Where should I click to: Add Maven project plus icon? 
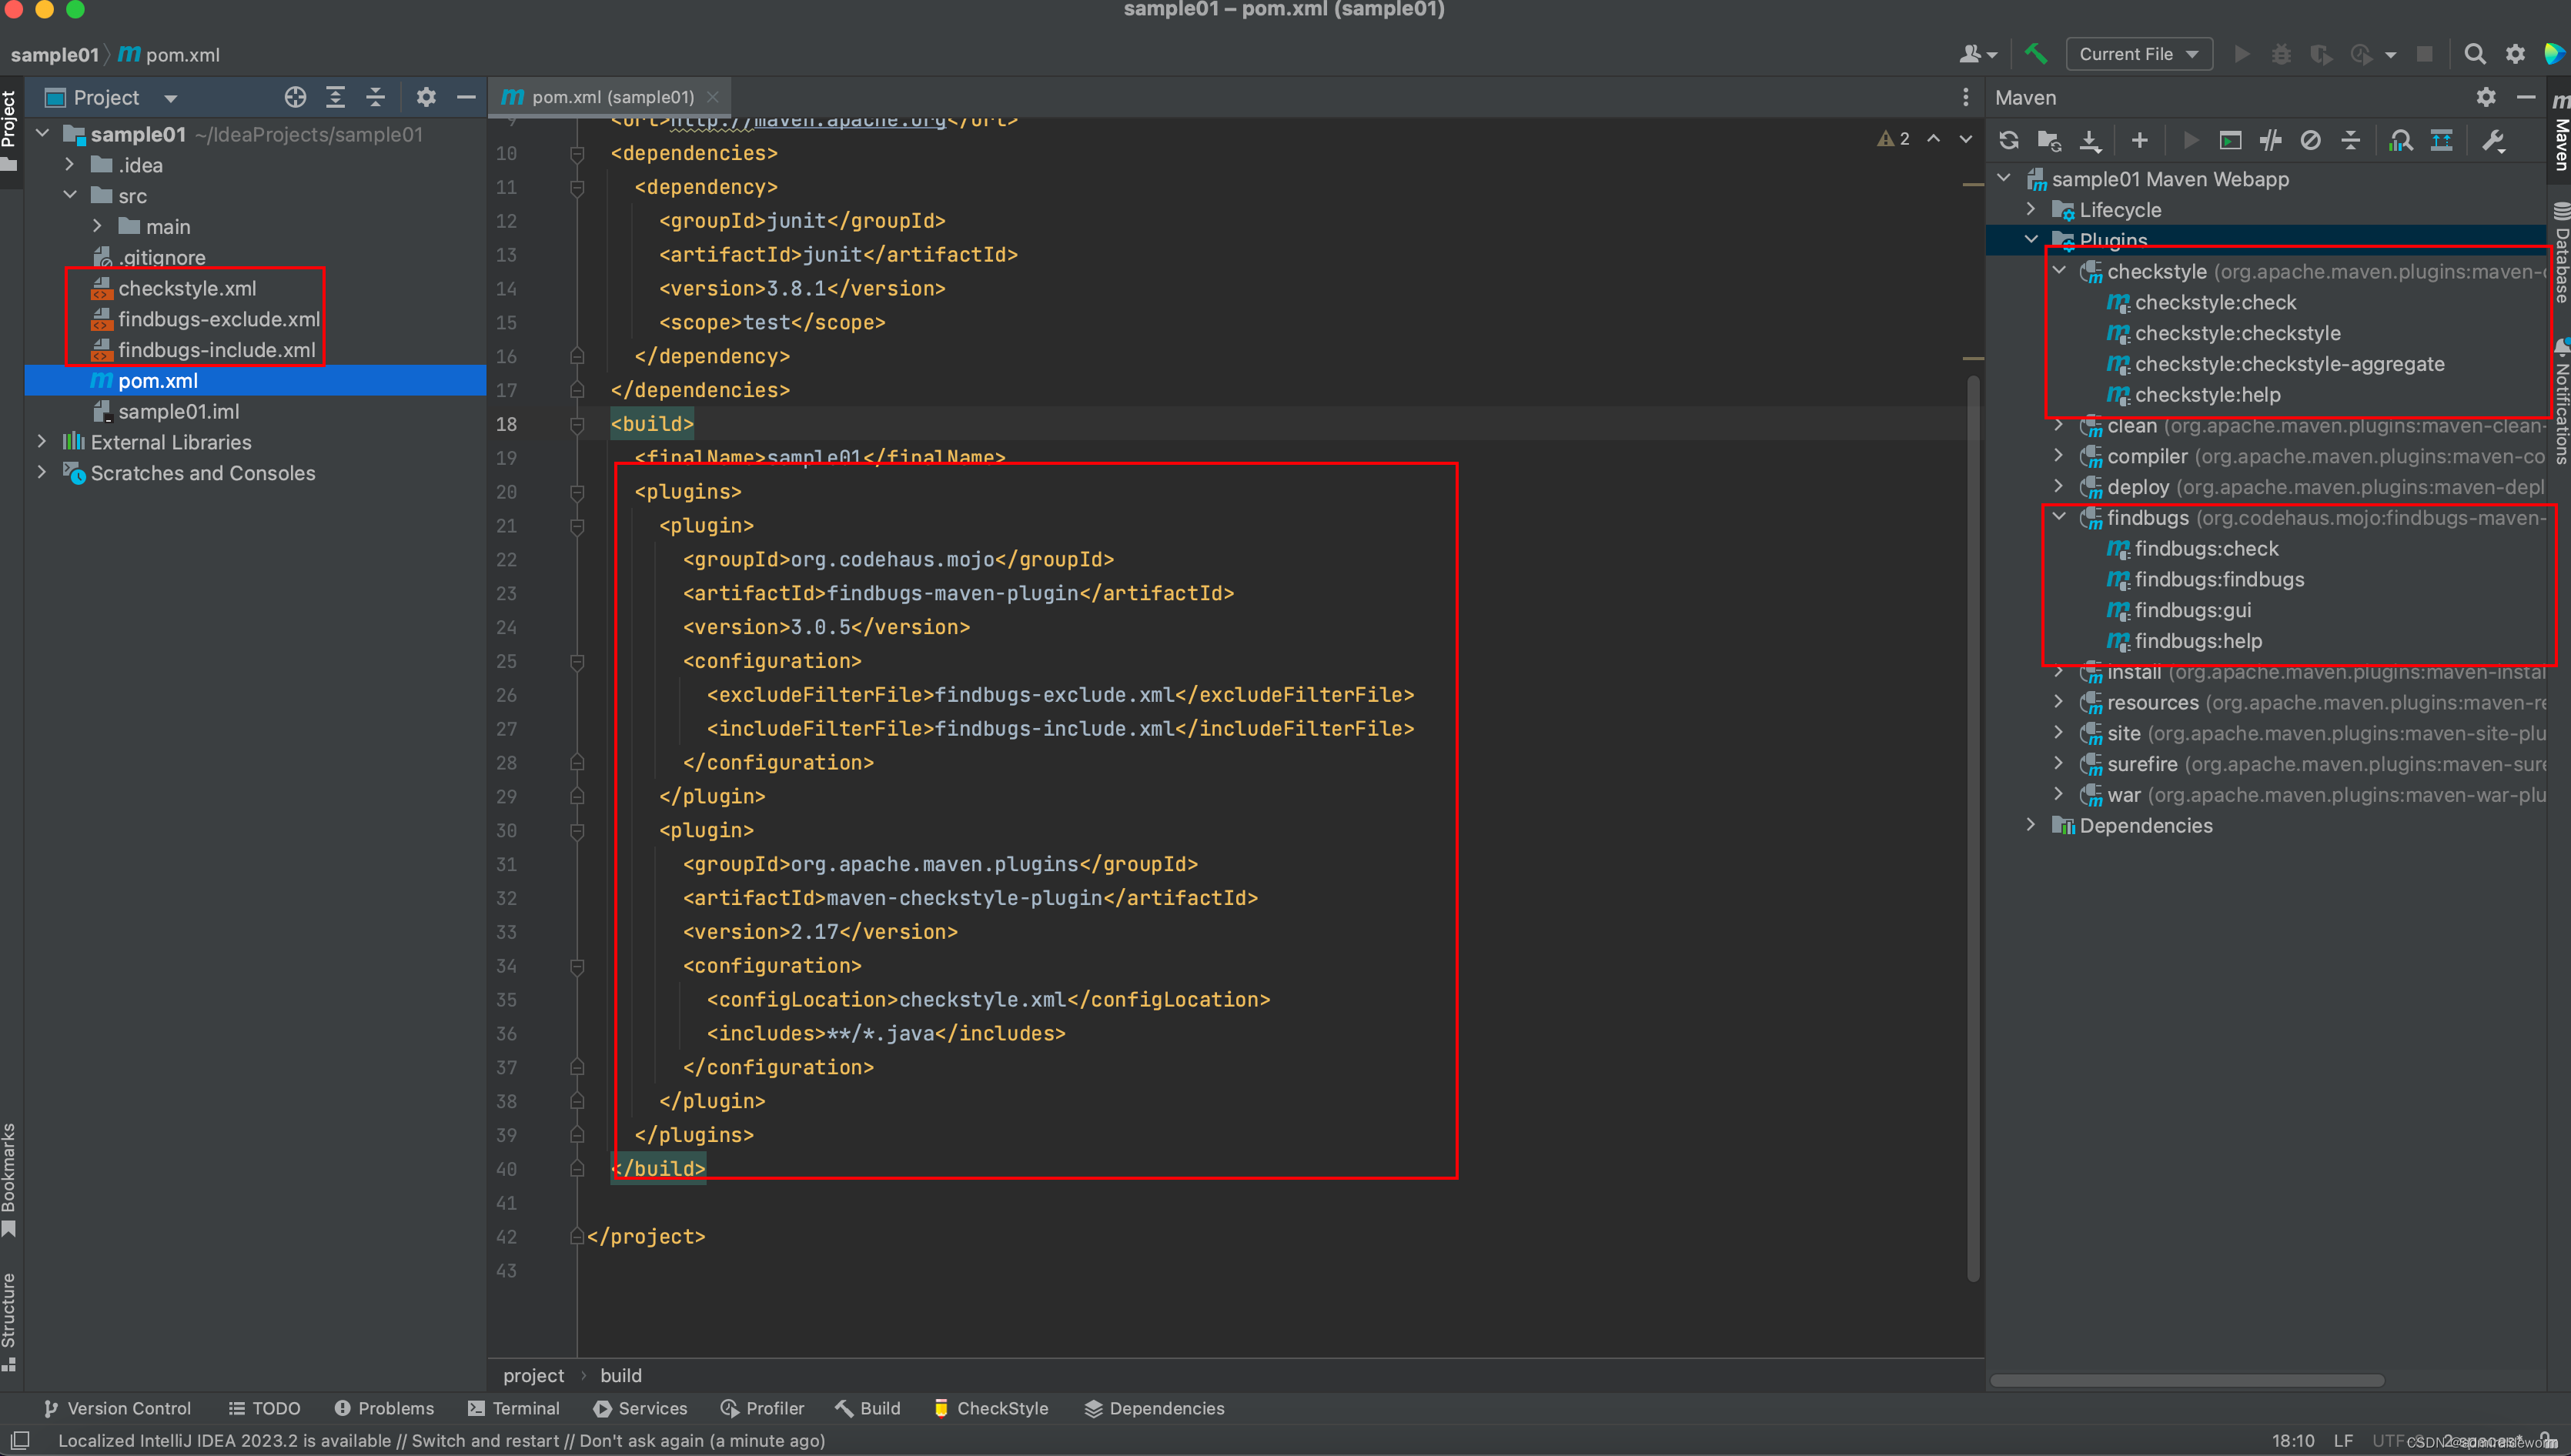coord(2139,140)
